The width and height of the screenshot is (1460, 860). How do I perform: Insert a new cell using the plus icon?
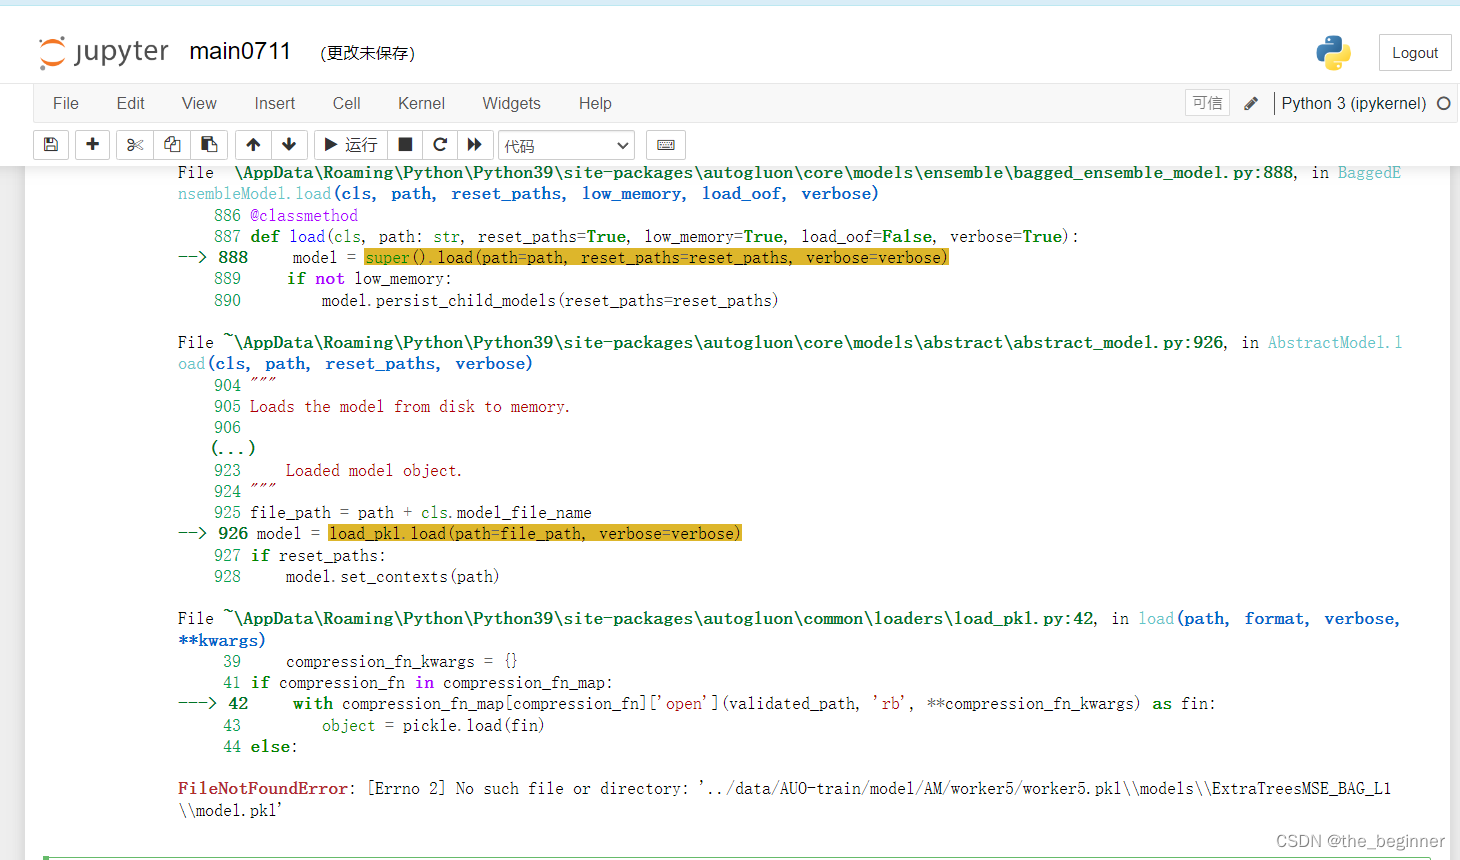(x=92, y=144)
